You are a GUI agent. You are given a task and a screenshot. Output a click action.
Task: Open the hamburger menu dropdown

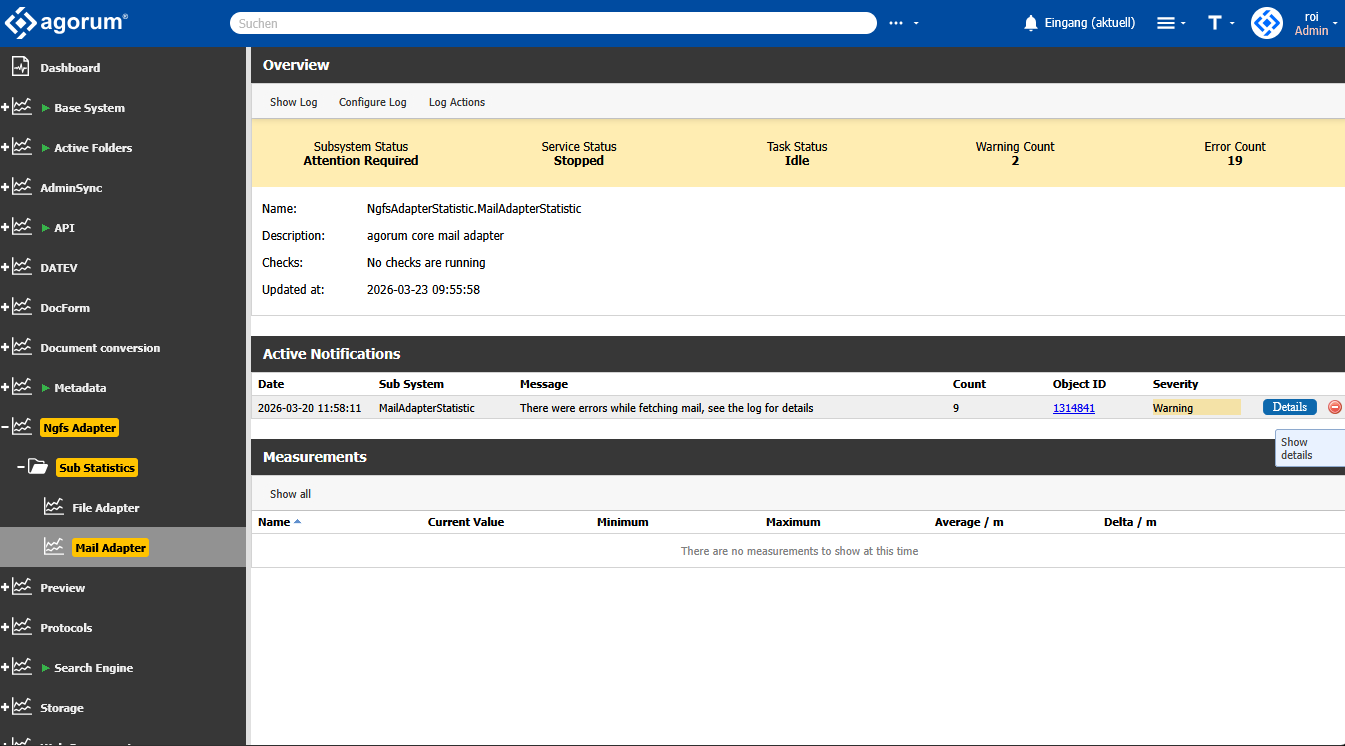pos(1170,23)
